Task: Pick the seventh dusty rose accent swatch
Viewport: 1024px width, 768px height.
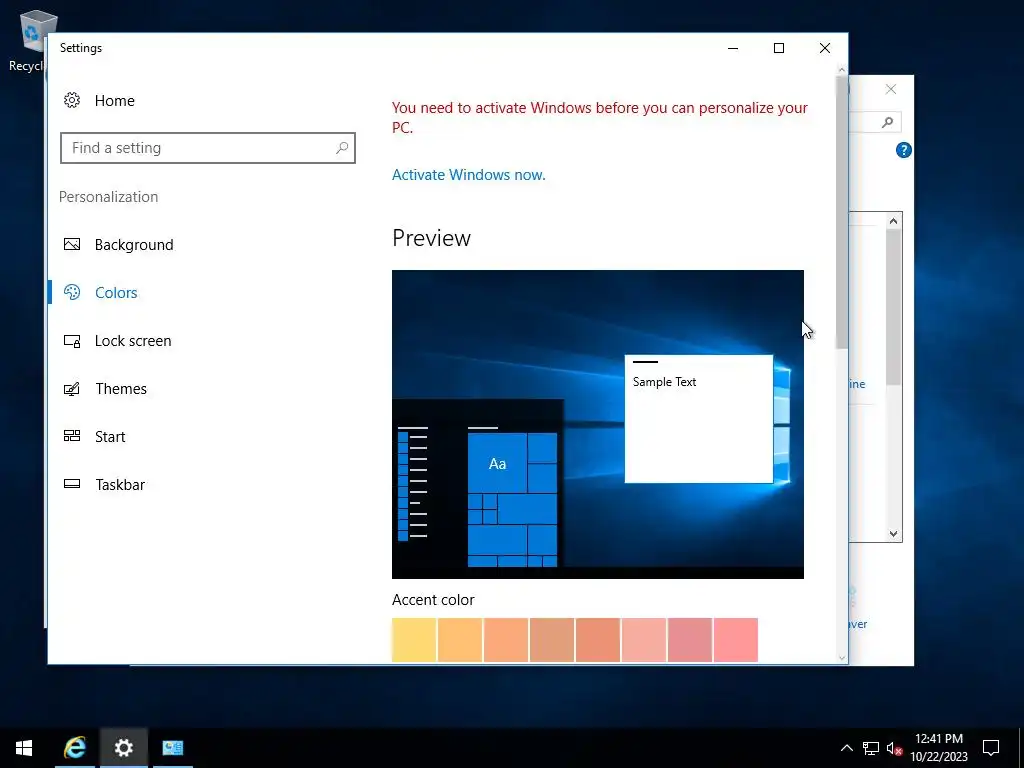Action: [690, 640]
